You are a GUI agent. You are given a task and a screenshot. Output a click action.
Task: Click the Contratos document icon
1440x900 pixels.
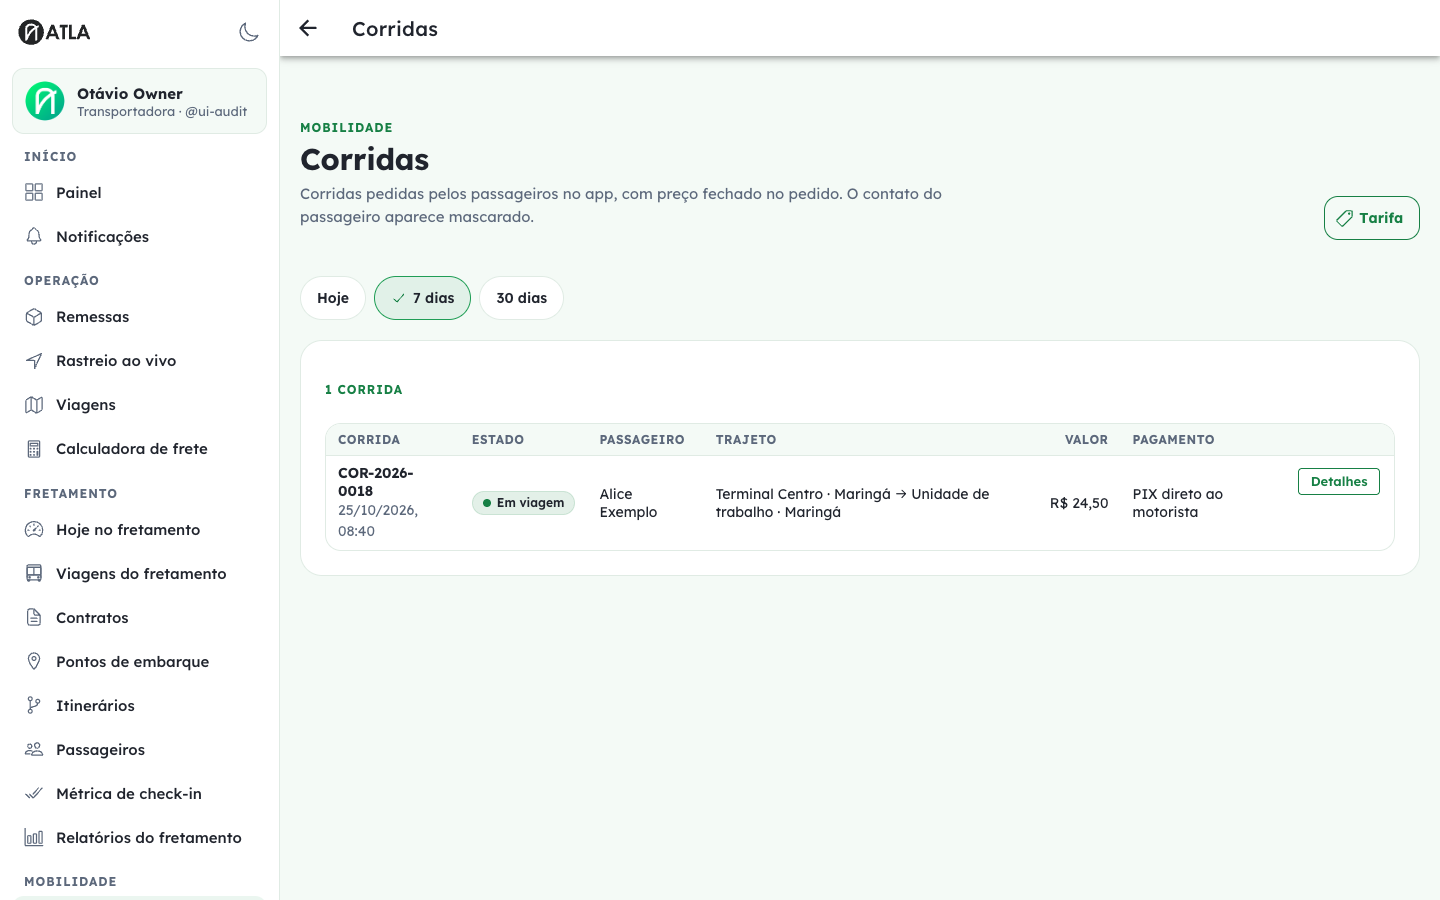(34, 617)
